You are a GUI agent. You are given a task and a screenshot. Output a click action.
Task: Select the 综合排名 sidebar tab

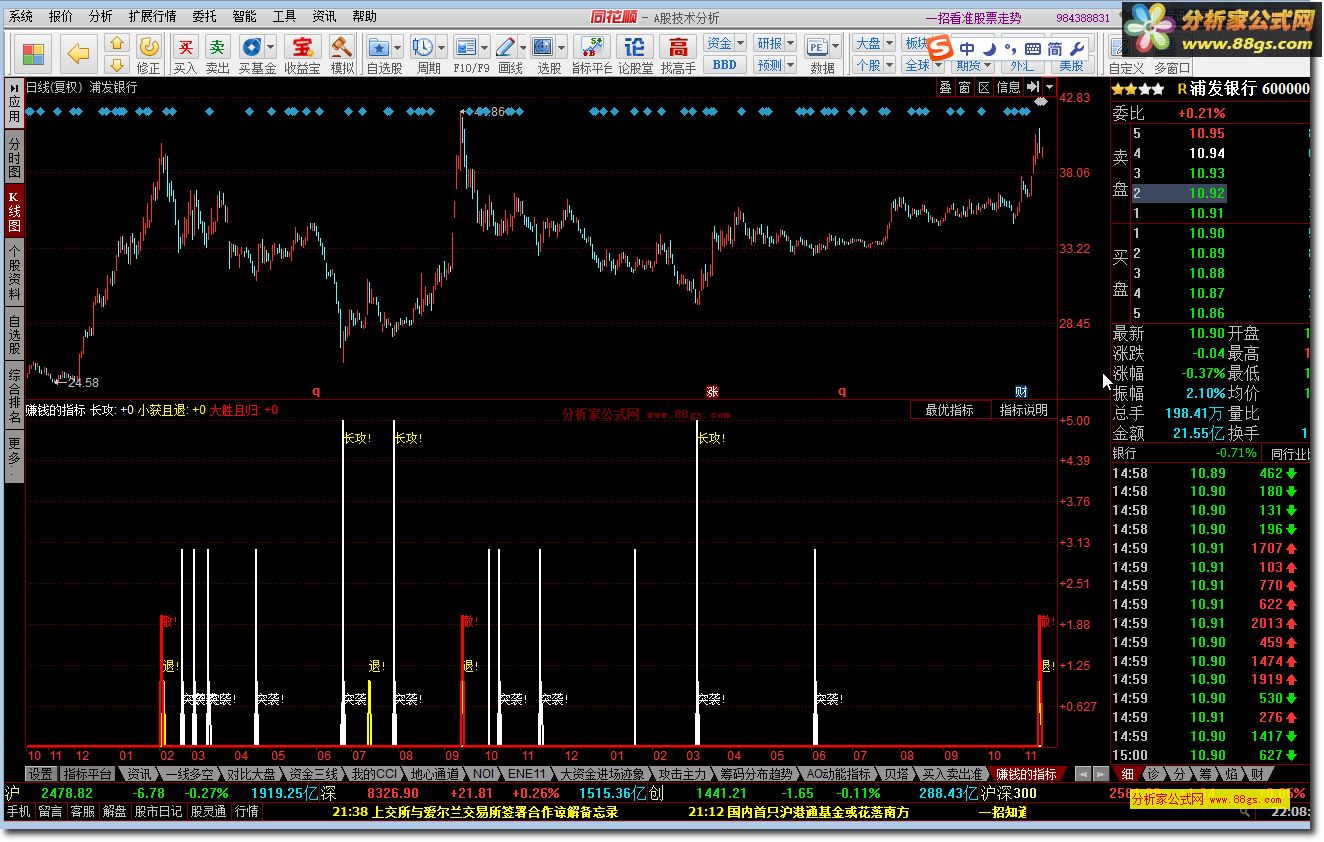coord(14,395)
